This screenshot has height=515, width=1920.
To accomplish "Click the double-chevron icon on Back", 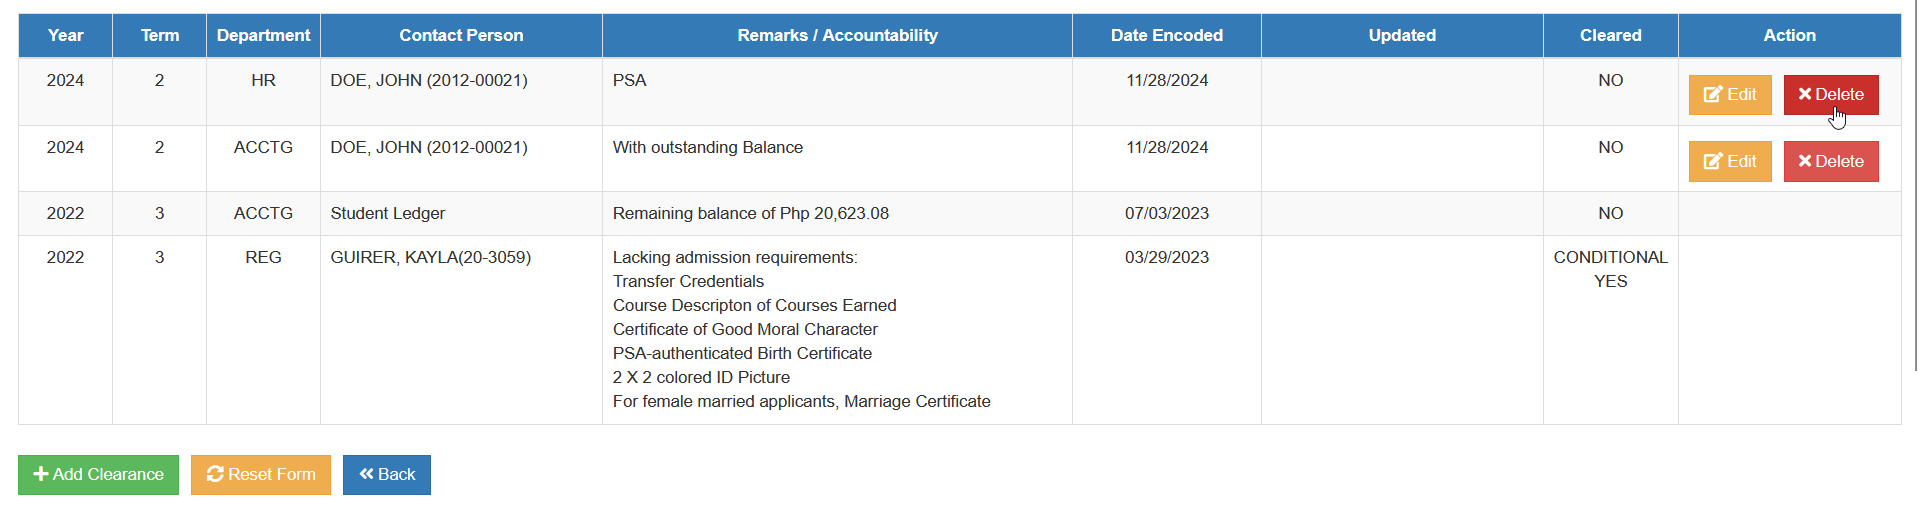I will pyautogui.click(x=366, y=474).
